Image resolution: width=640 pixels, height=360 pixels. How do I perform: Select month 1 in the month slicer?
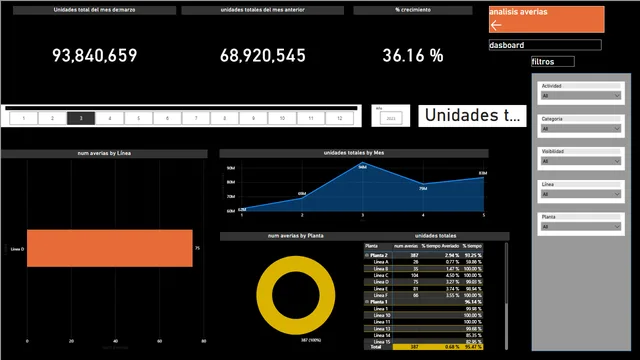coord(24,118)
